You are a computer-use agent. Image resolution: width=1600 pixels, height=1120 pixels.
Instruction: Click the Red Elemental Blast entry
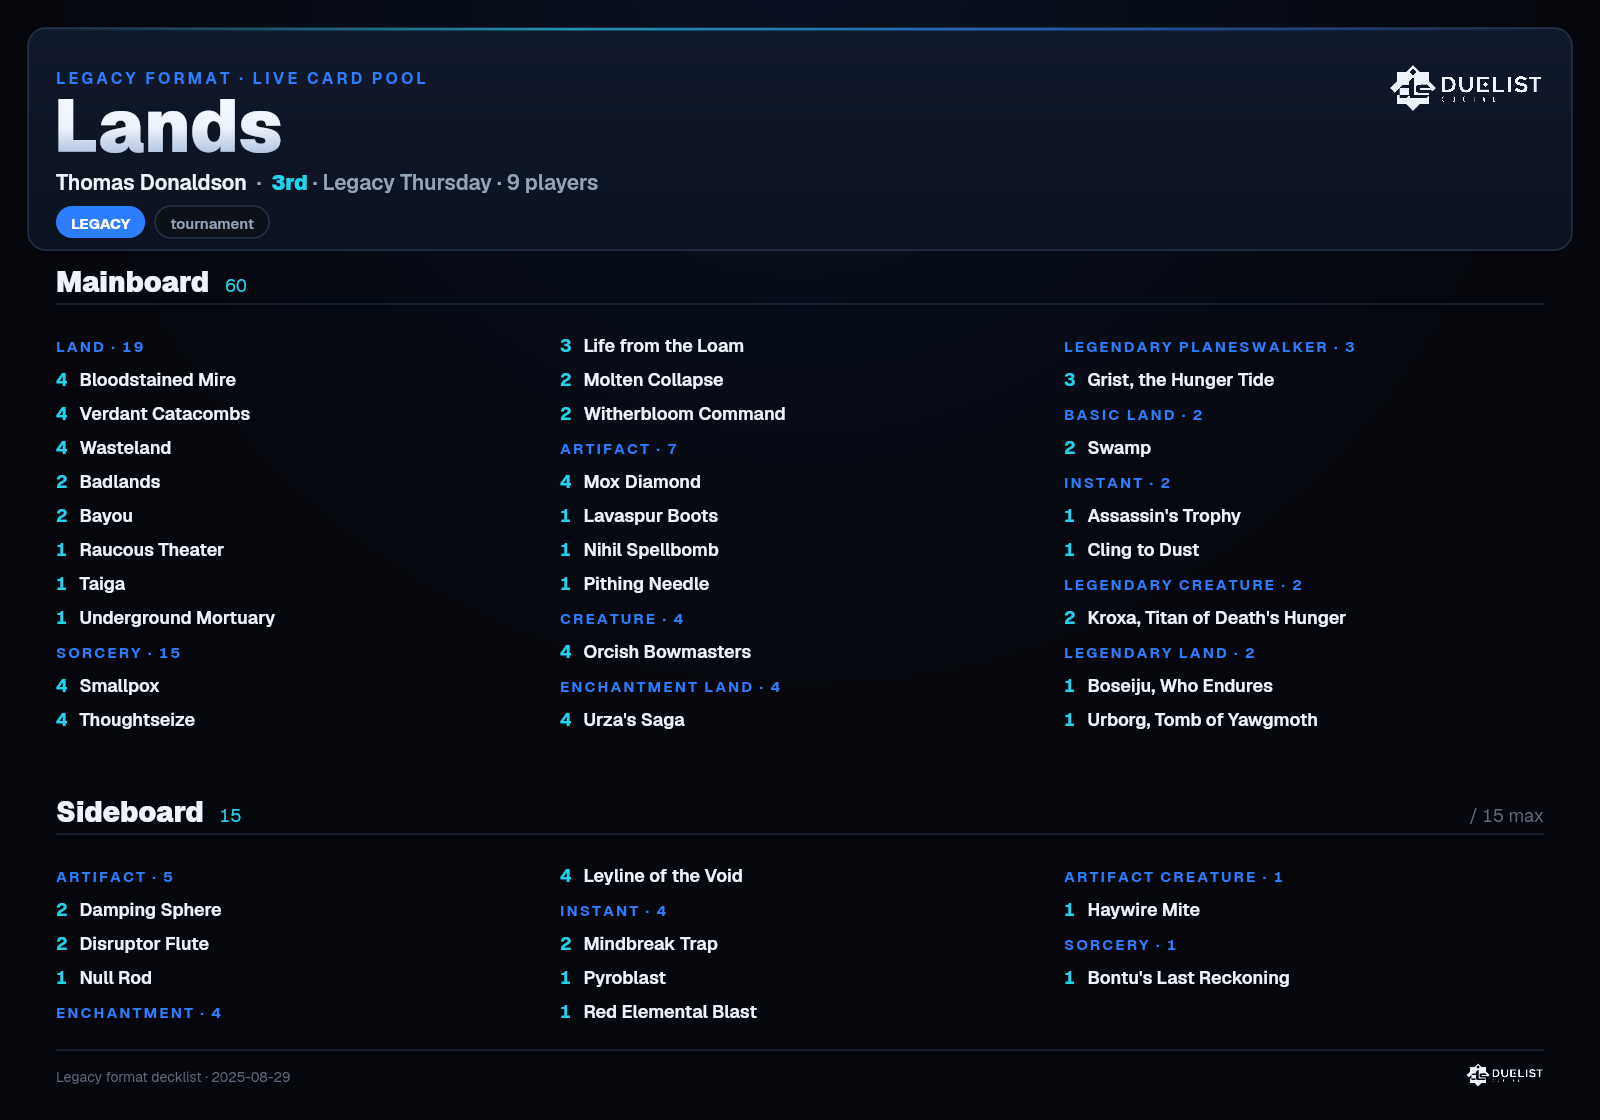pos(658,1012)
